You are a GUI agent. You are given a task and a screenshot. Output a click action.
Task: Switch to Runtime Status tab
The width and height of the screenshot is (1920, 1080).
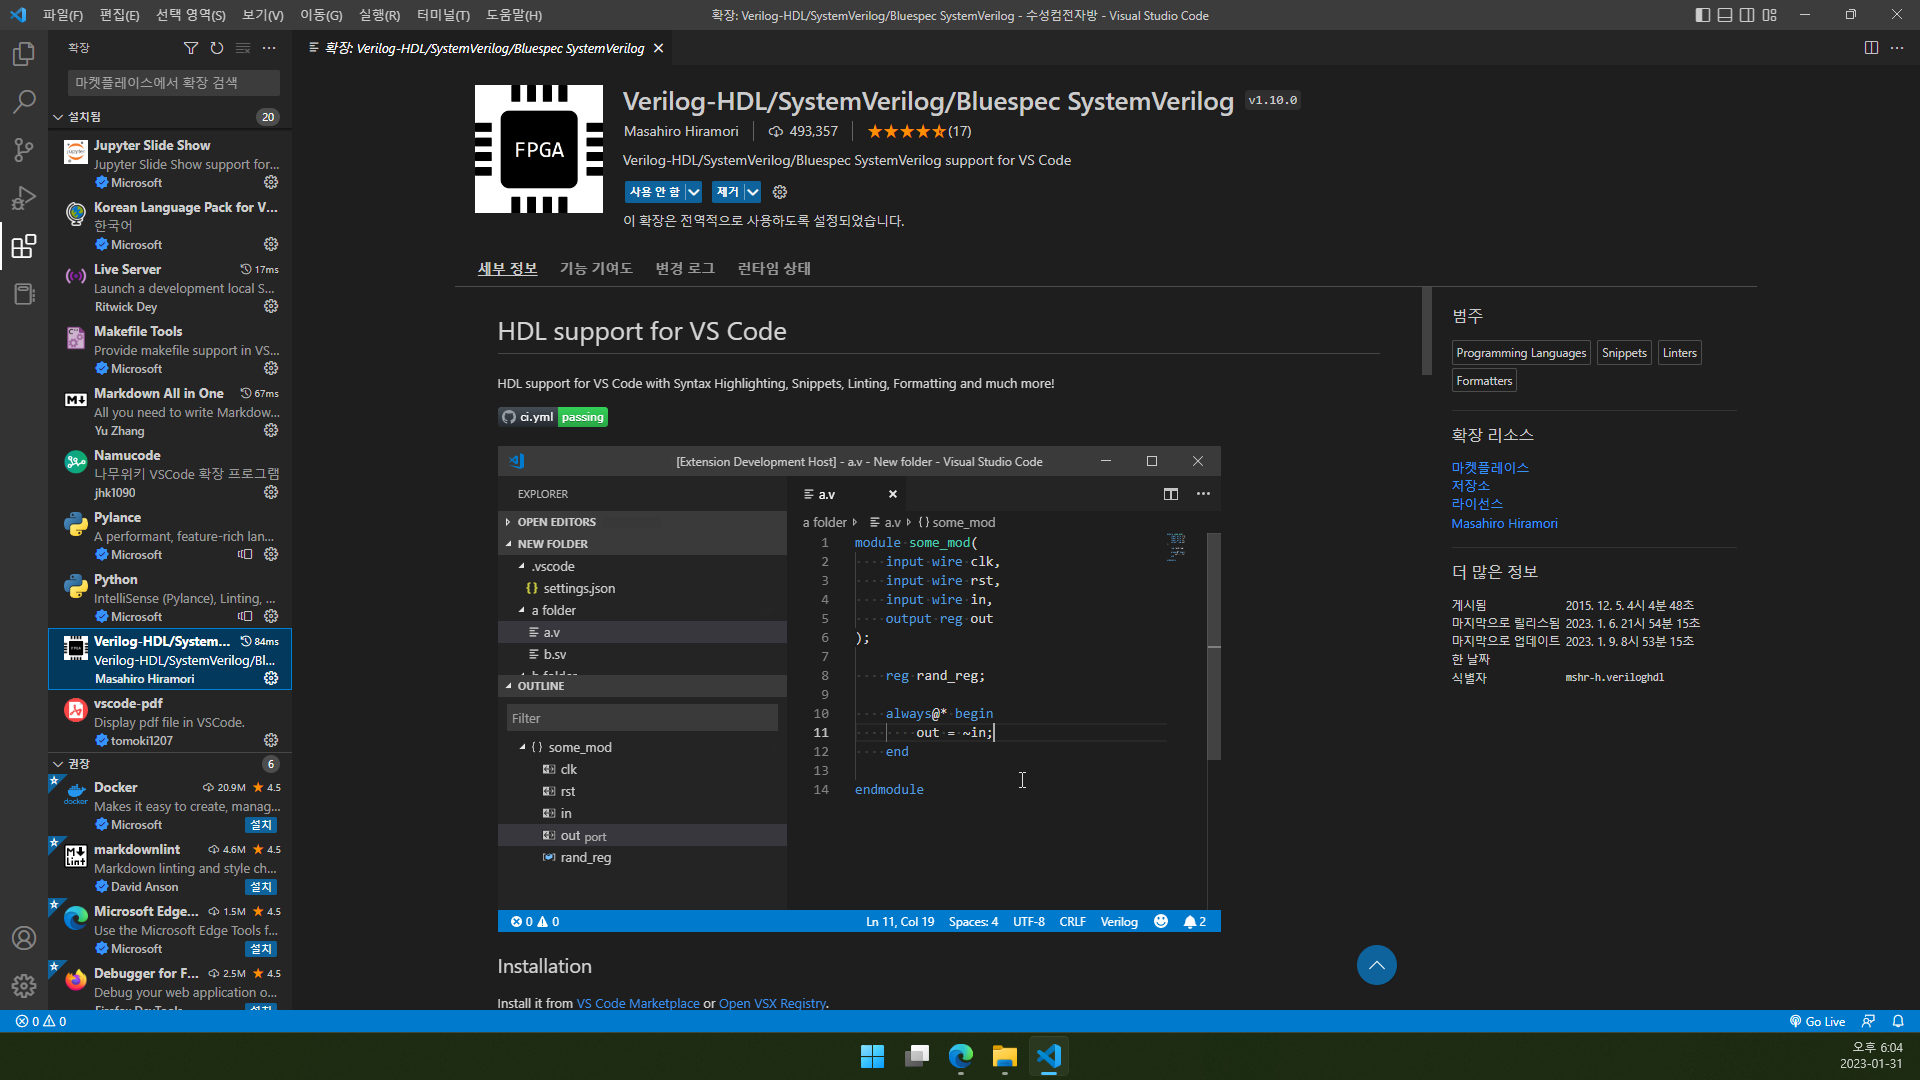point(774,268)
